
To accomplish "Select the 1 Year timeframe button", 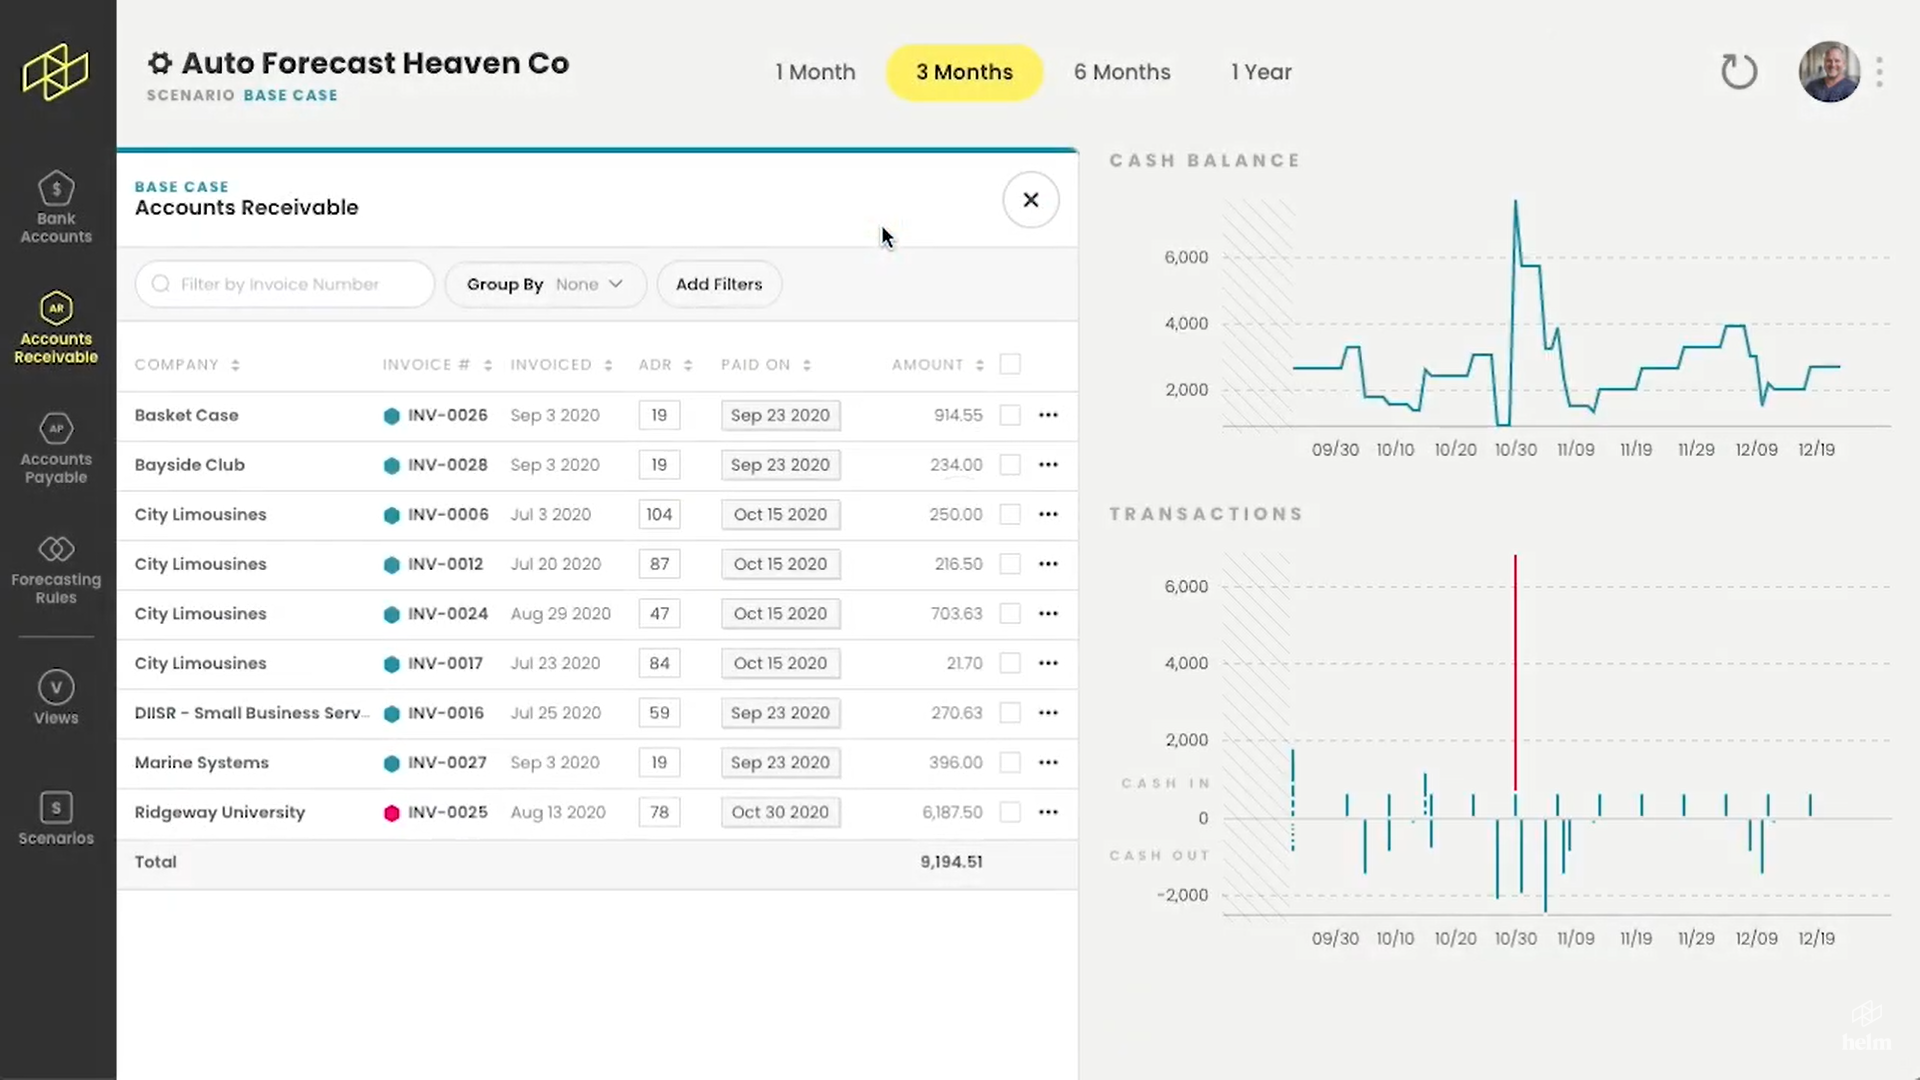I will tap(1261, 71).
